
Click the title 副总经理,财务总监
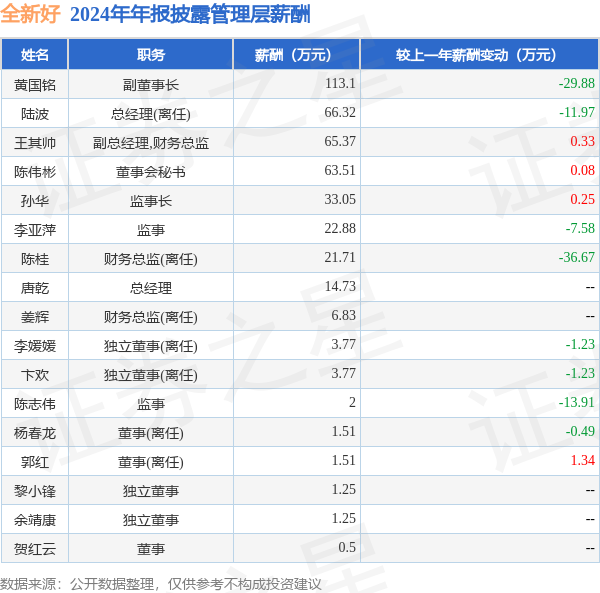(151, 143)
